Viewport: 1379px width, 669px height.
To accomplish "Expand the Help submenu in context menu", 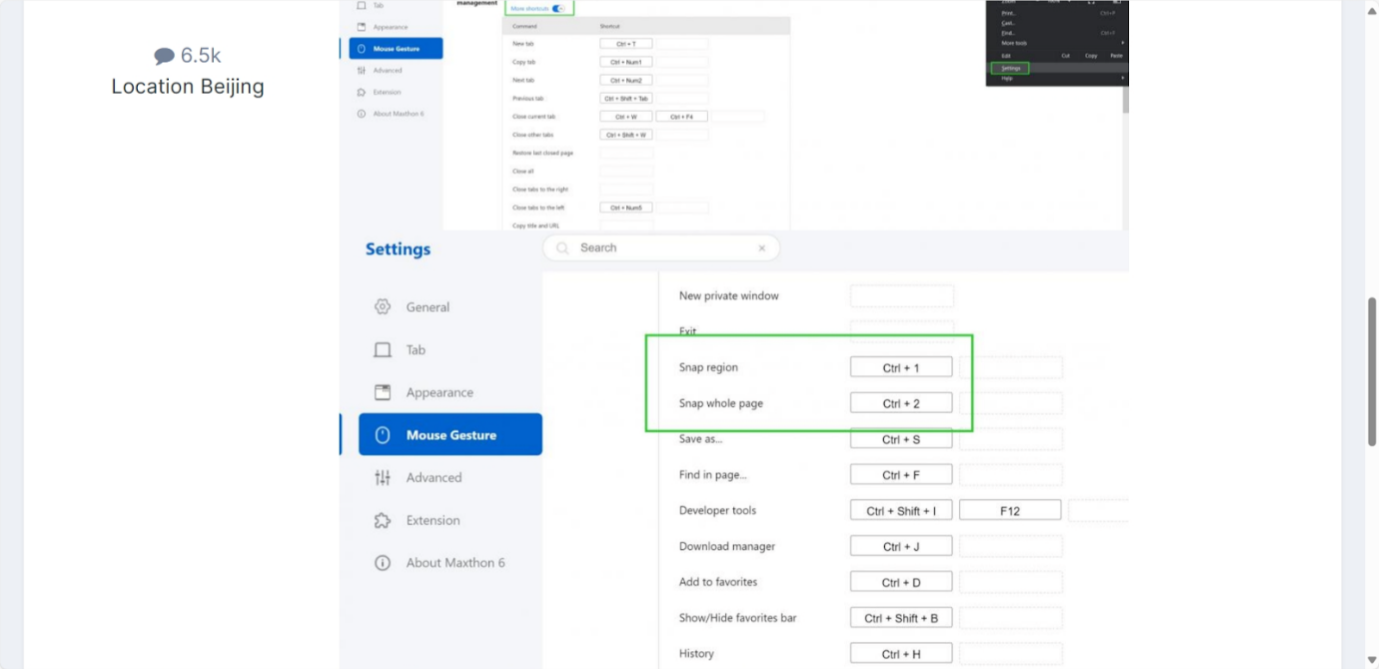I will point(1122,78).
